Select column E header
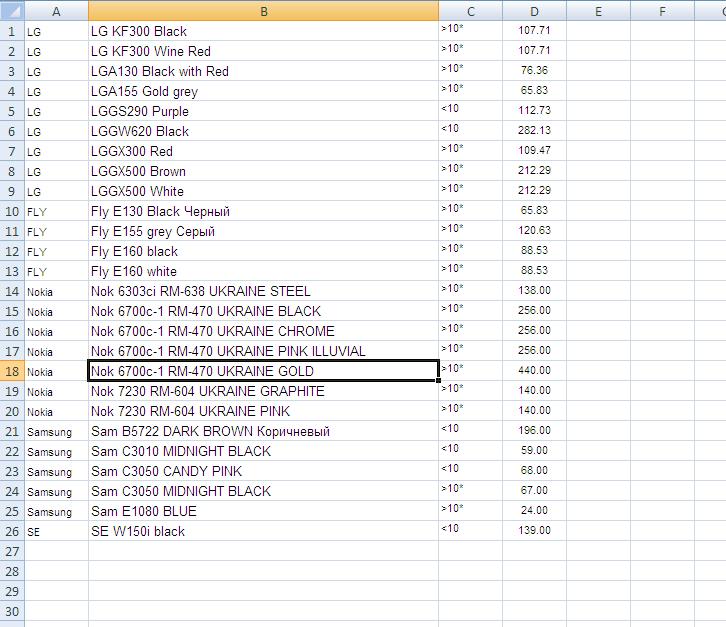The image size is (726, 627). [x=598, y=11]
